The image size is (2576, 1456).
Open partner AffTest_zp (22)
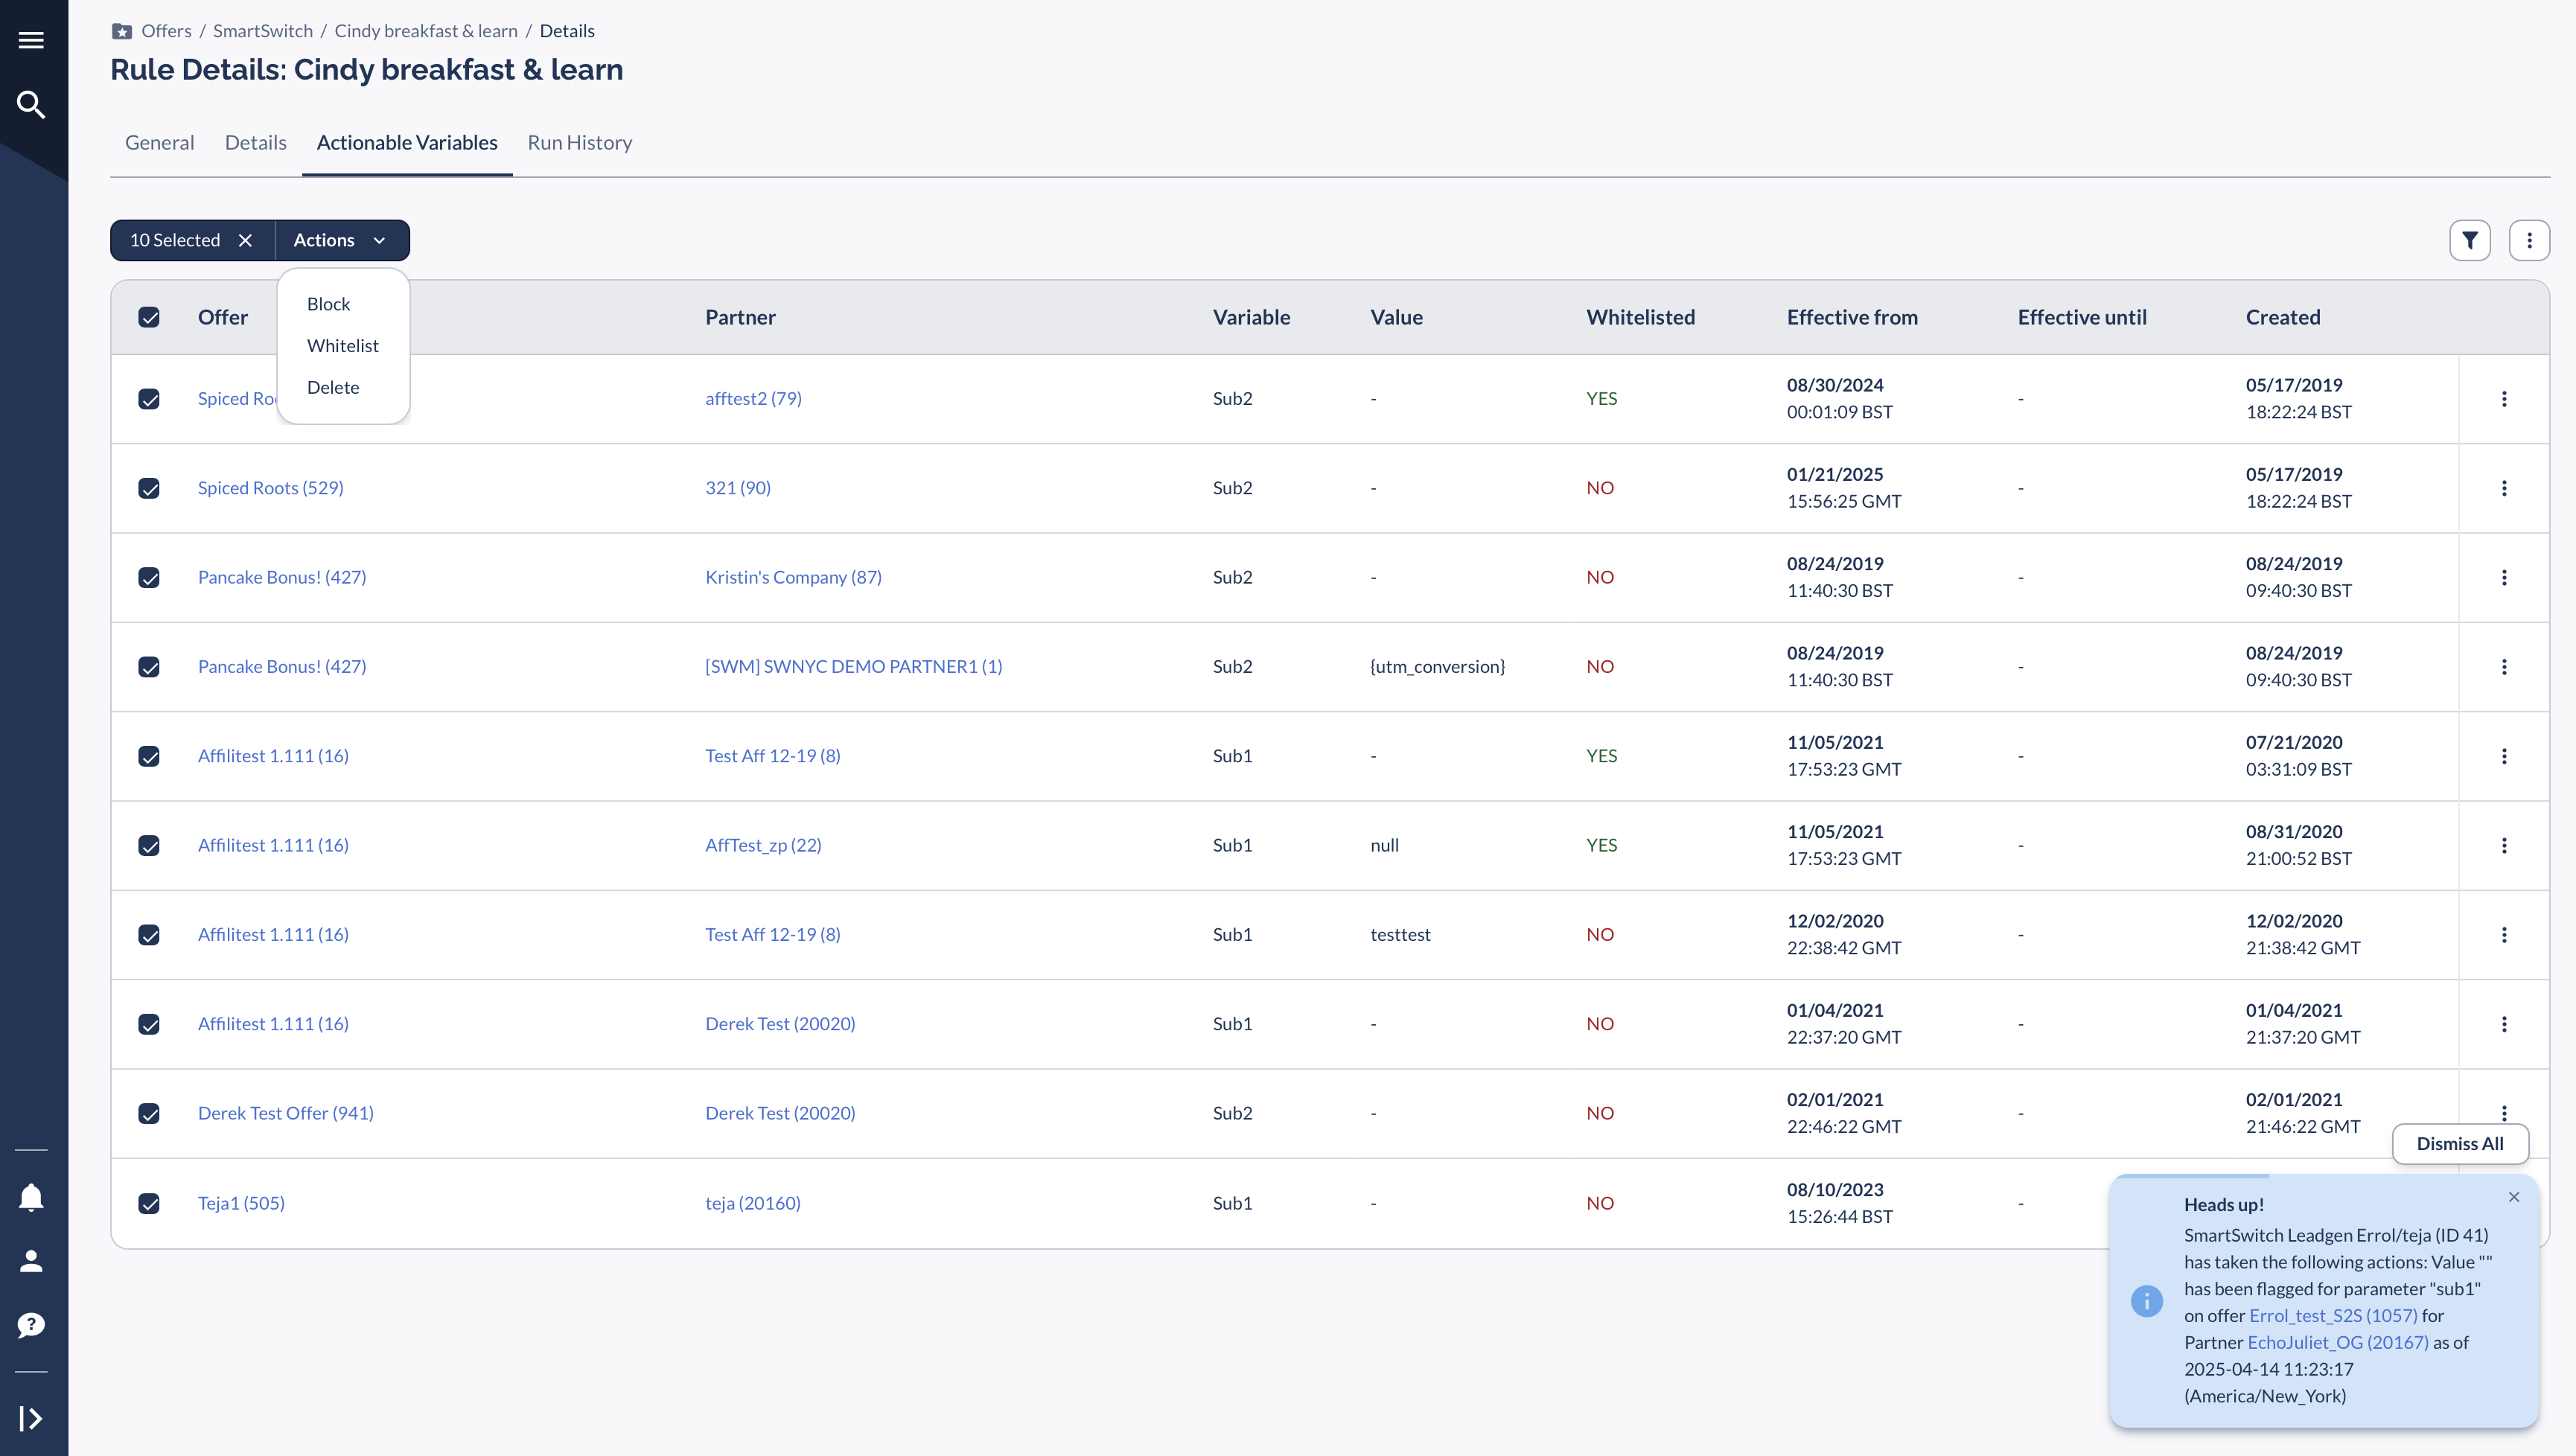[x=763, y=845]
